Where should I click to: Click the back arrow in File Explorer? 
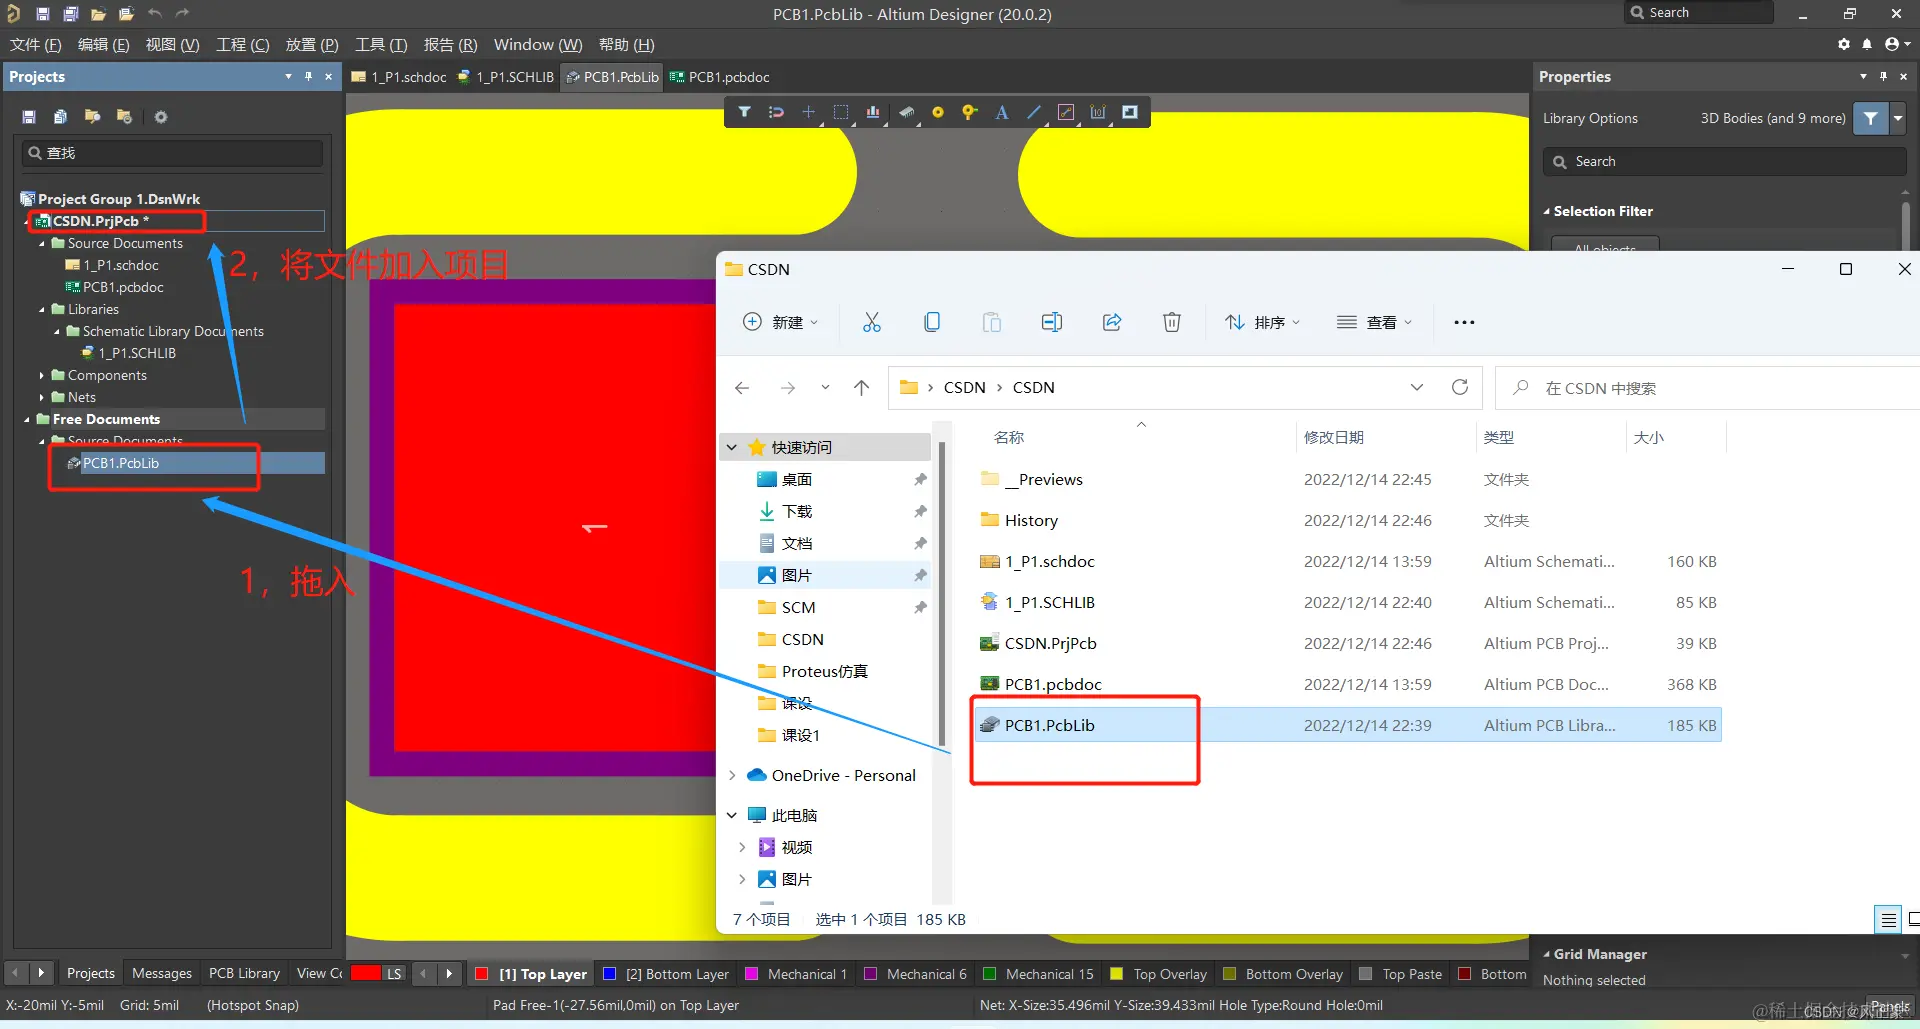[742, 388]
